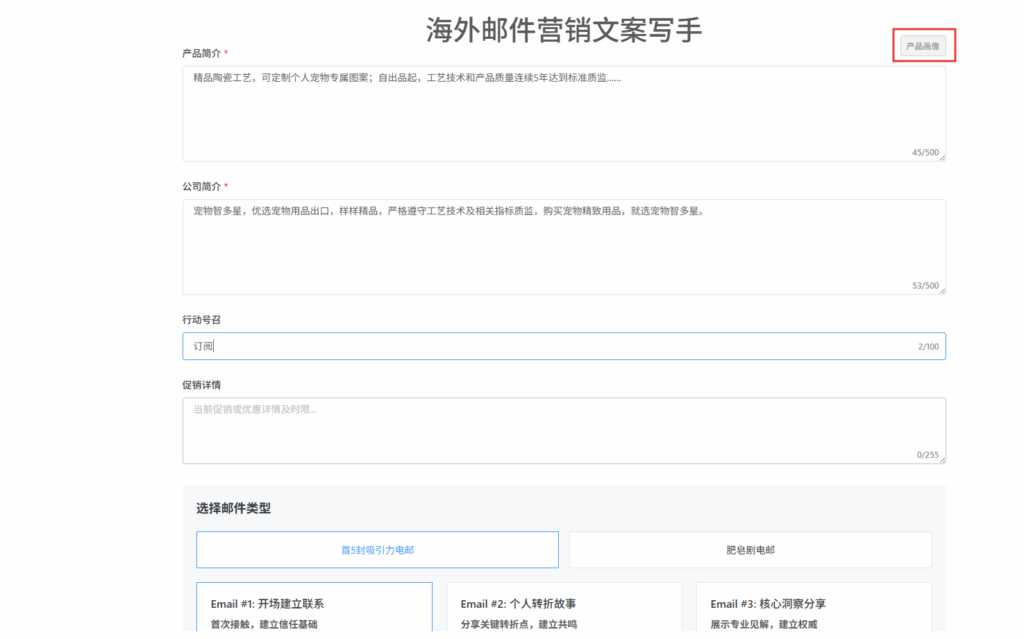Focus the 产品简介 text area
The image size is (1024, 639).
(x=563, y=113)
